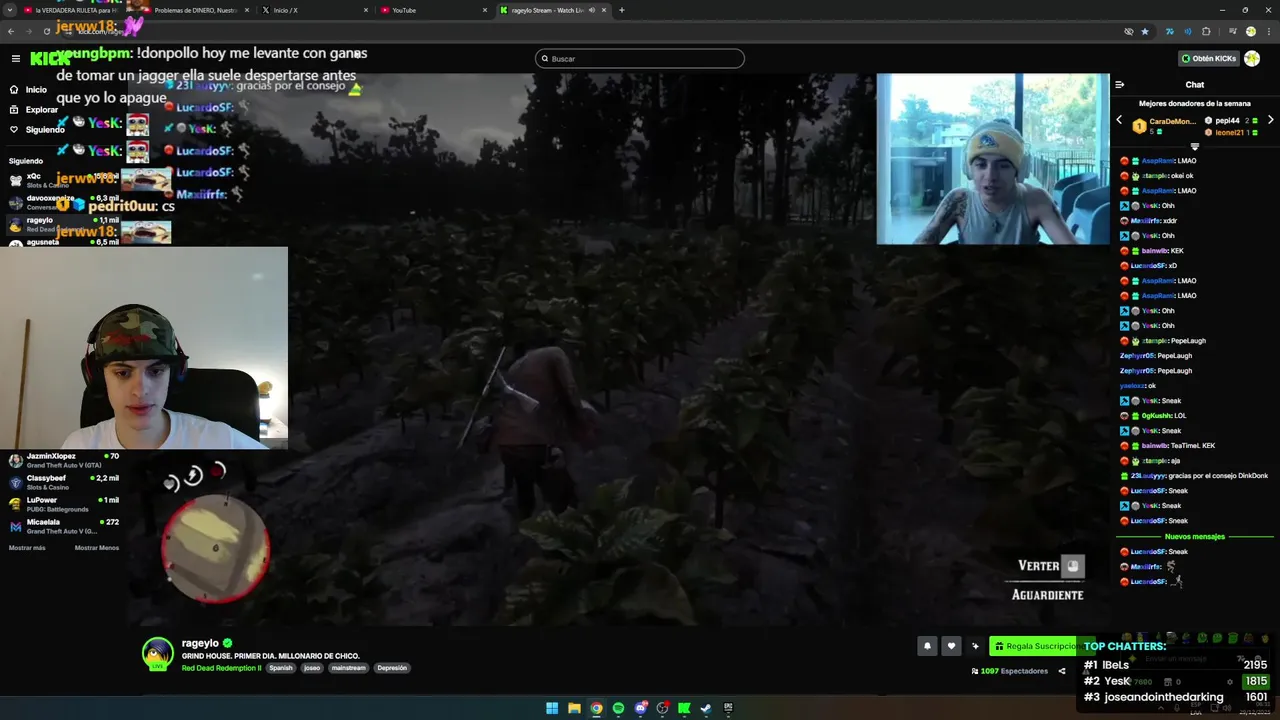Share the stream via share icon

point(1062,671)
